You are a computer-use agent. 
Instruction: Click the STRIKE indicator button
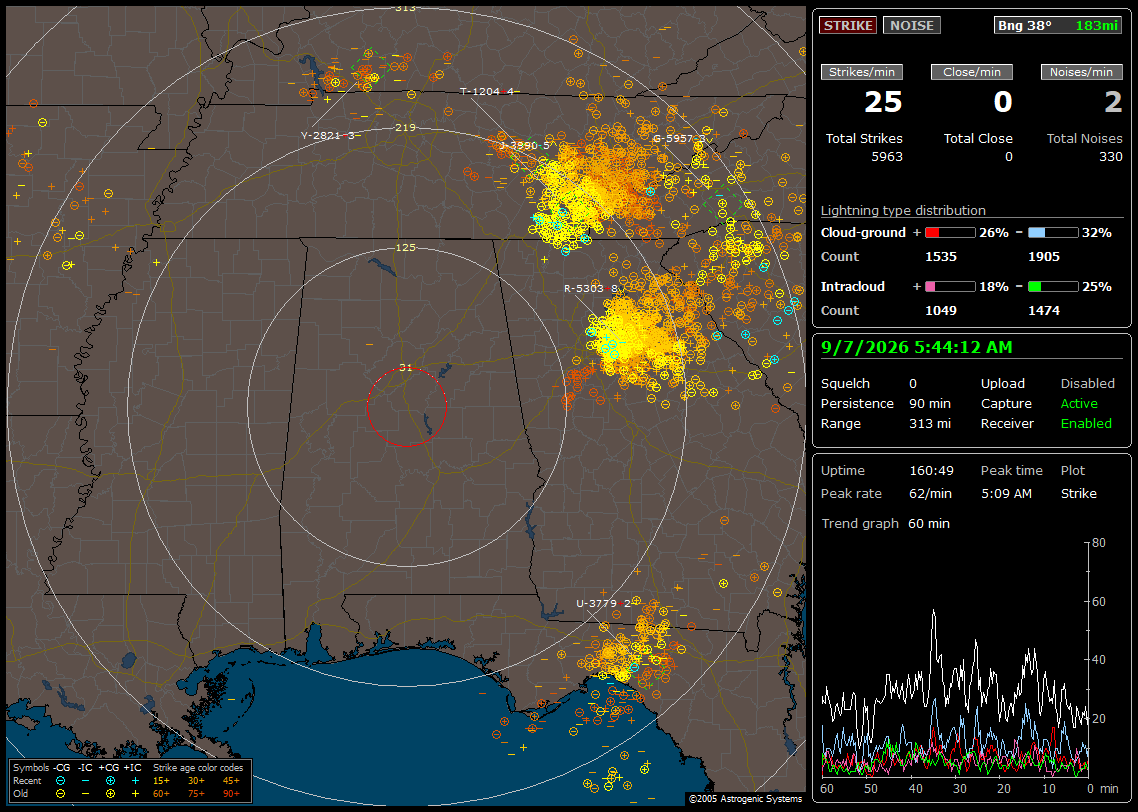[x=848, y=25]
